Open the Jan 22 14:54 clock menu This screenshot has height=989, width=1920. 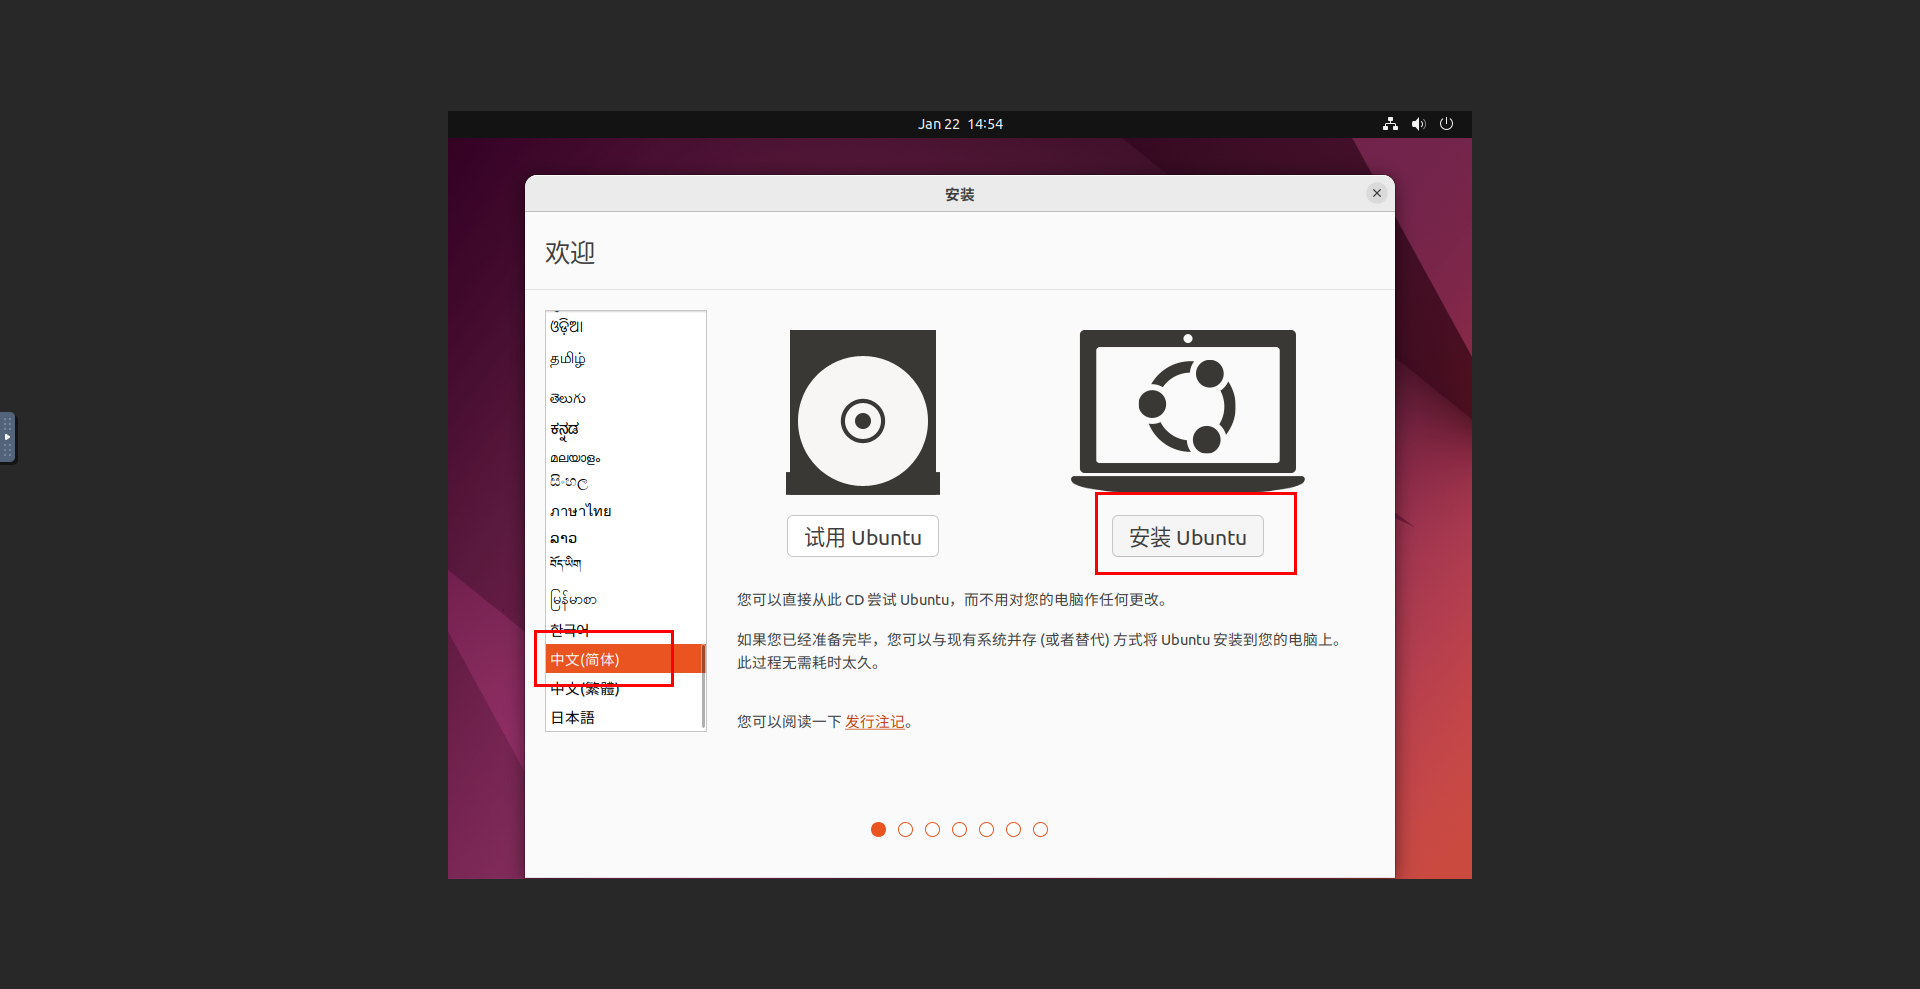[x=960, y=124]
